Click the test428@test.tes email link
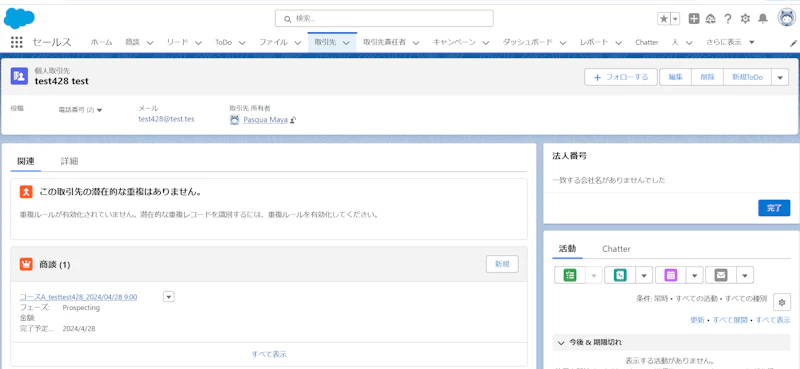The width and height of the screenshot is (800, 369). [166, 119]
